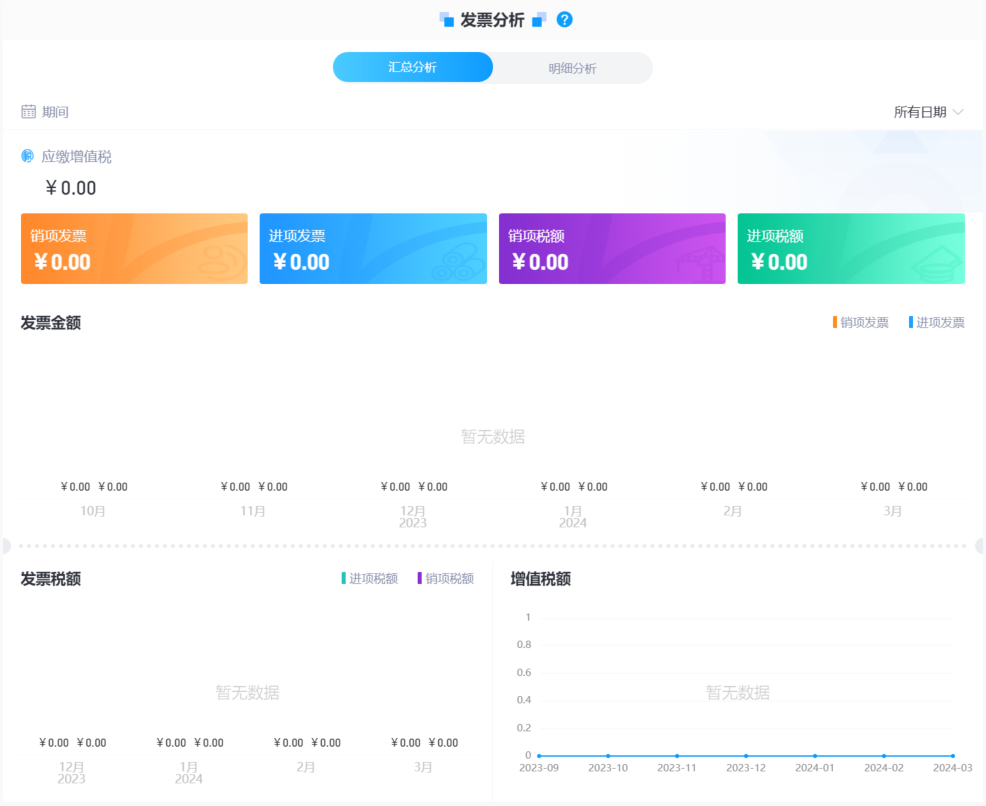Select the 汇总分析 tab
This screenshot has height=806, width=986.
412,67
